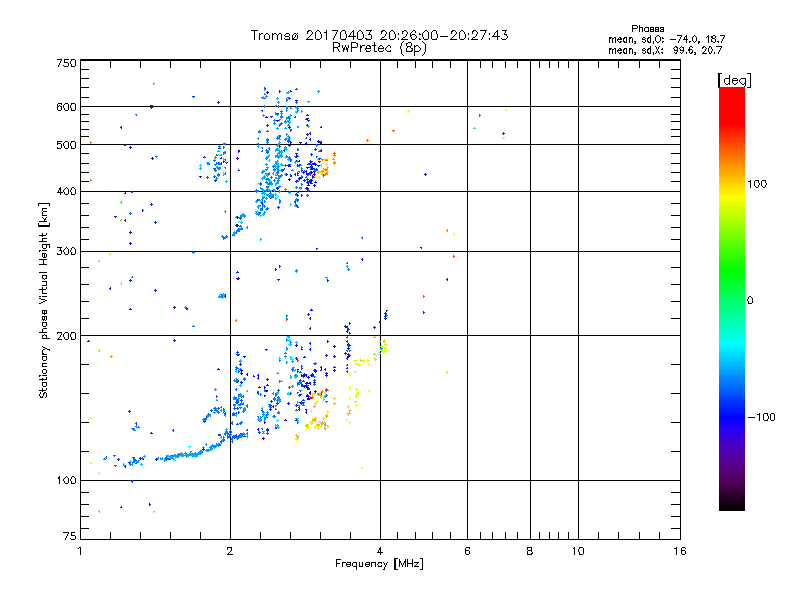800x600 pixels.
Task: Click the x-axis tick label '4'
Action: [380, 551]
